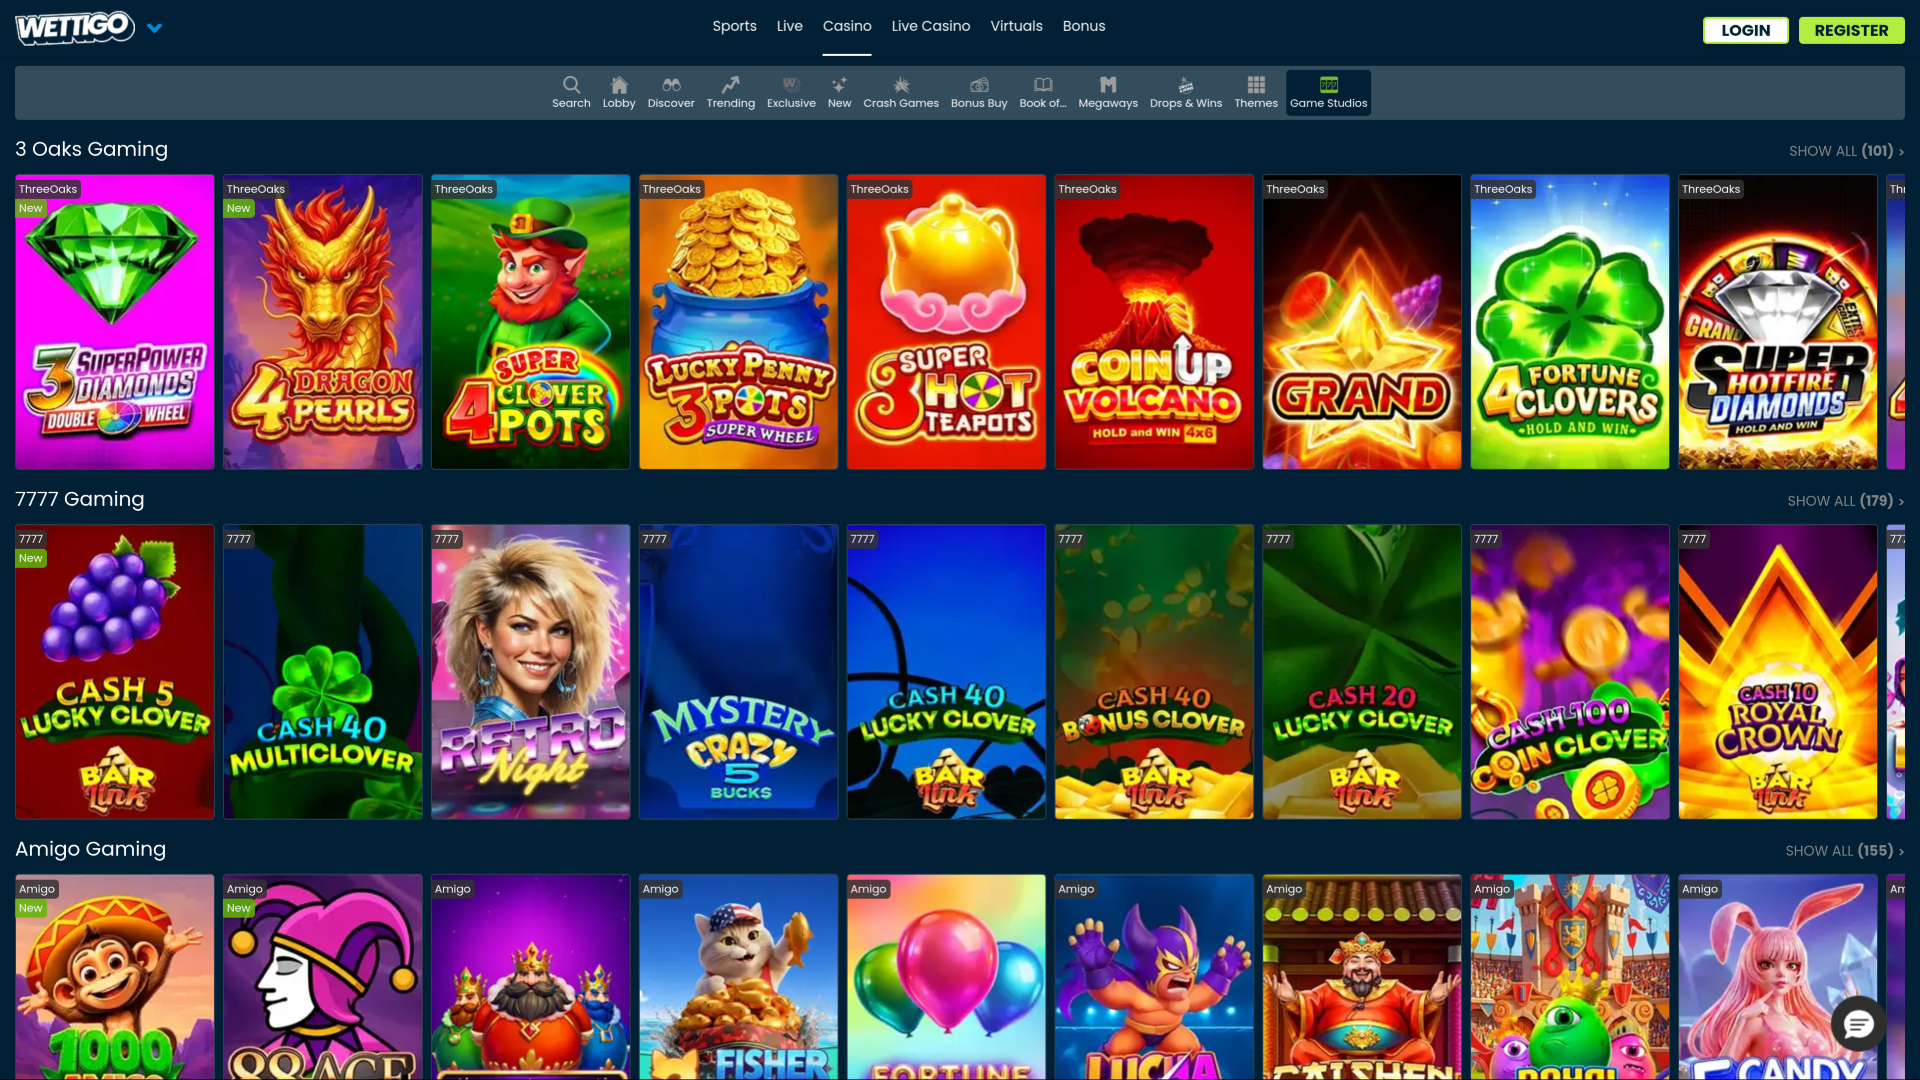Image resolution: width=1920 pixels, height=1080 pixels.
Task: Open 3 Super Power Diamonds game thumbnail
Action: click(115, 322)
